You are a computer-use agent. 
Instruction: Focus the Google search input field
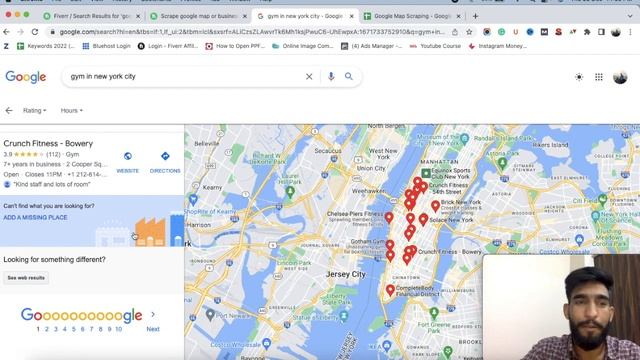[x=186, y=76]
